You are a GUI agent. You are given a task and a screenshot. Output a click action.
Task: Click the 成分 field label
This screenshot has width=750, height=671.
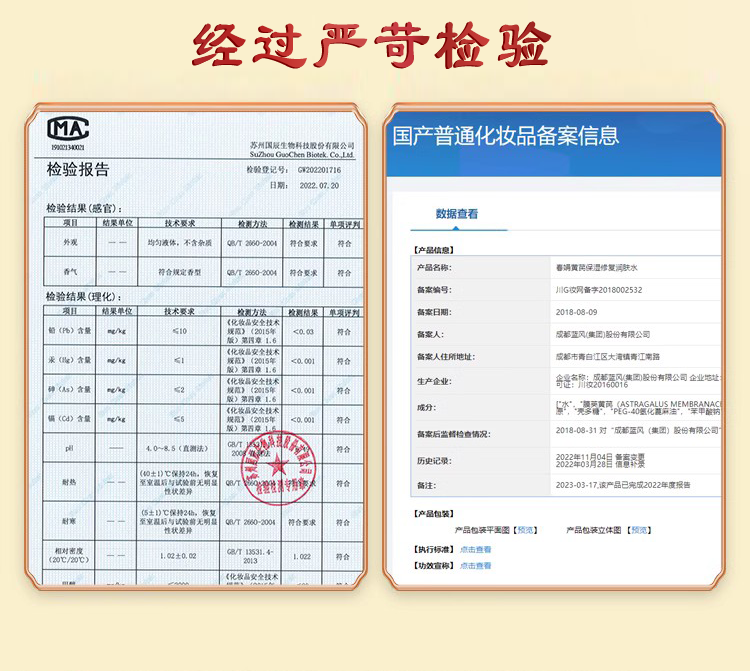[426, 407]
